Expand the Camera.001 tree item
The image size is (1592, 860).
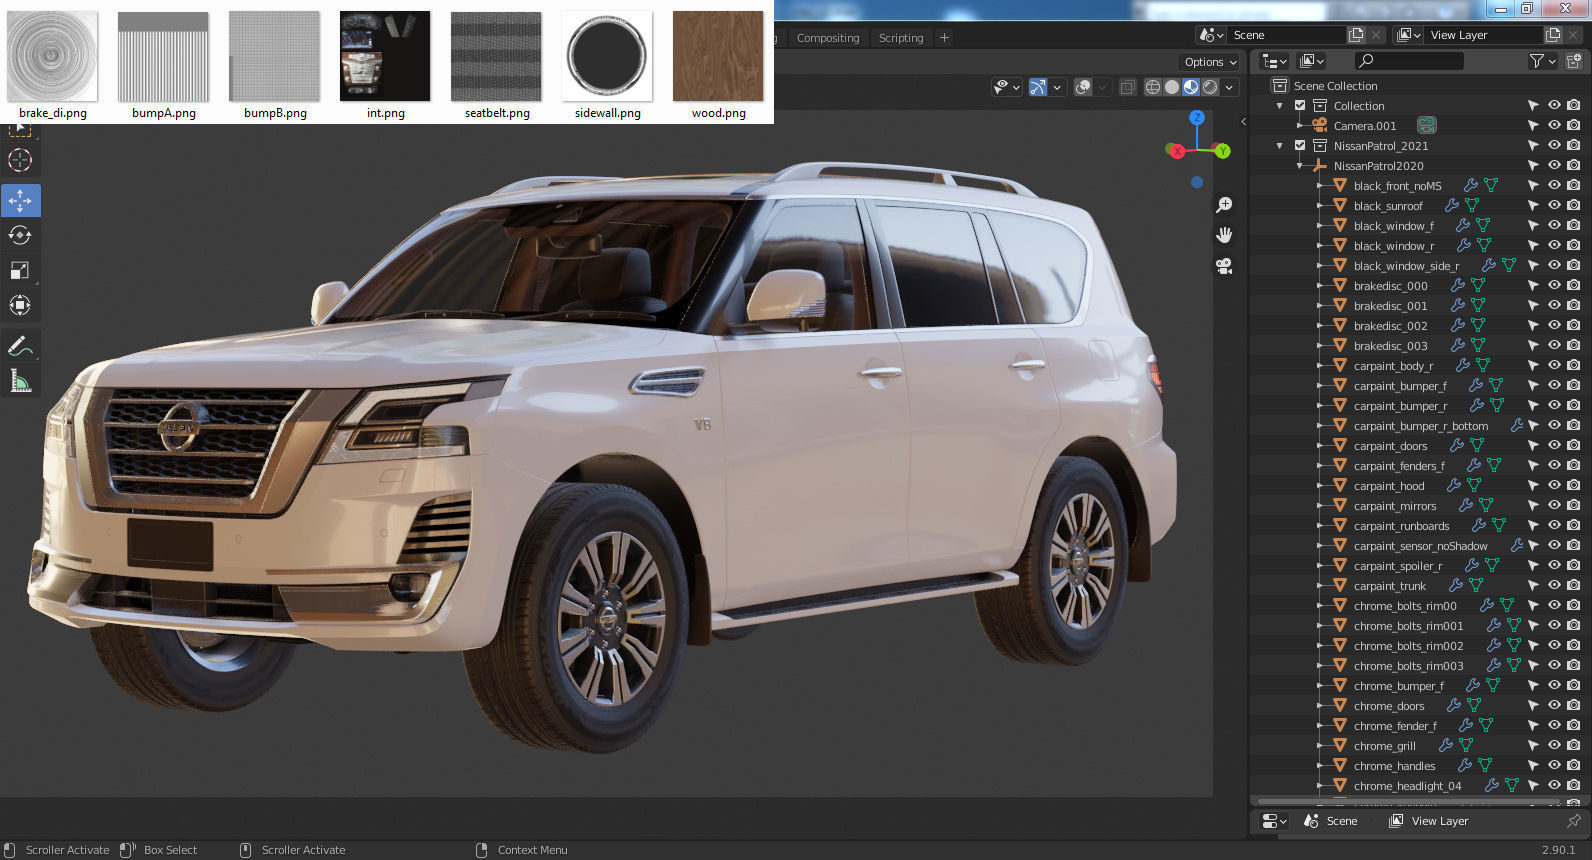click(x=1299, y=125)
